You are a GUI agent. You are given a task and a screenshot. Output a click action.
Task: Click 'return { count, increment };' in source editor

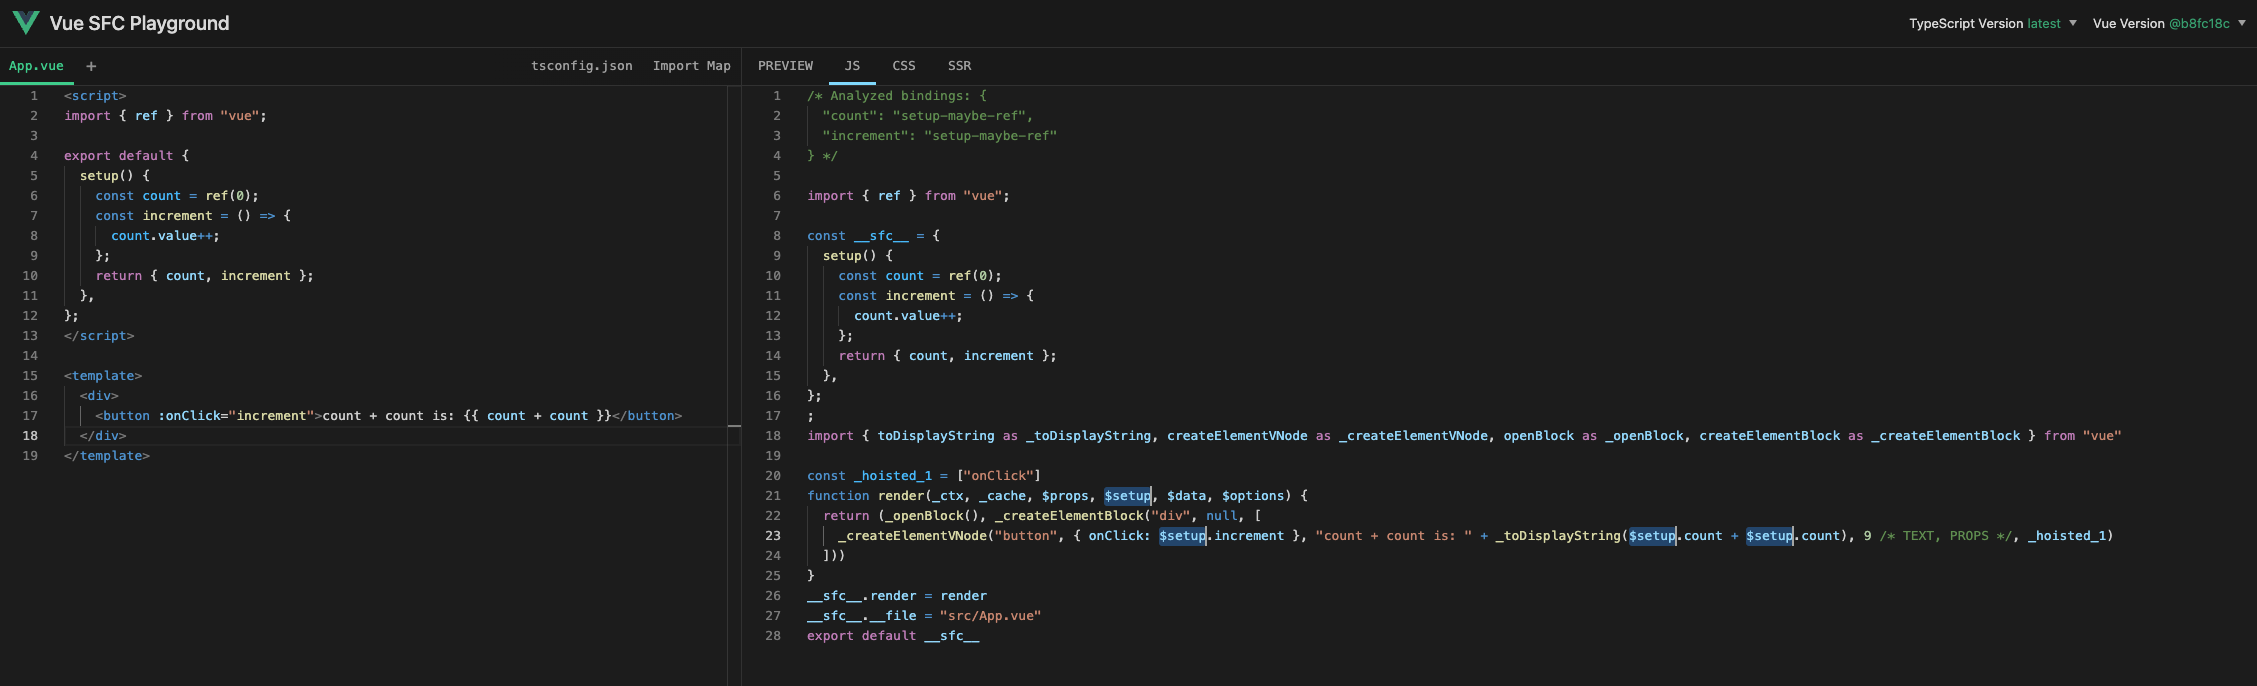(204, 276)
